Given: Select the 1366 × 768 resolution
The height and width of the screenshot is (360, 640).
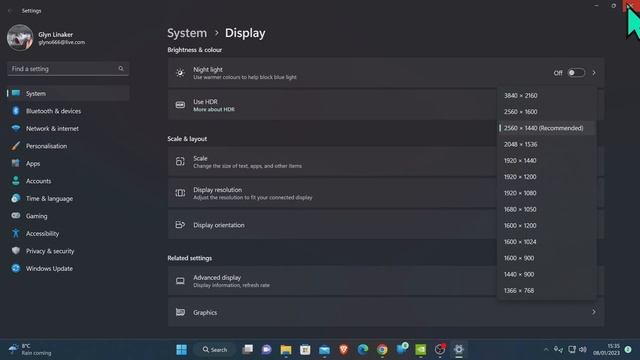Looking at the screenshot, I should [x=546, y=291].
